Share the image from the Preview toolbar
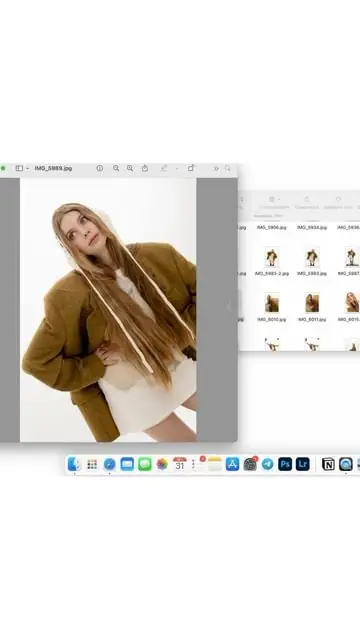The image size is (360, 640). click(x=145, y=168)
